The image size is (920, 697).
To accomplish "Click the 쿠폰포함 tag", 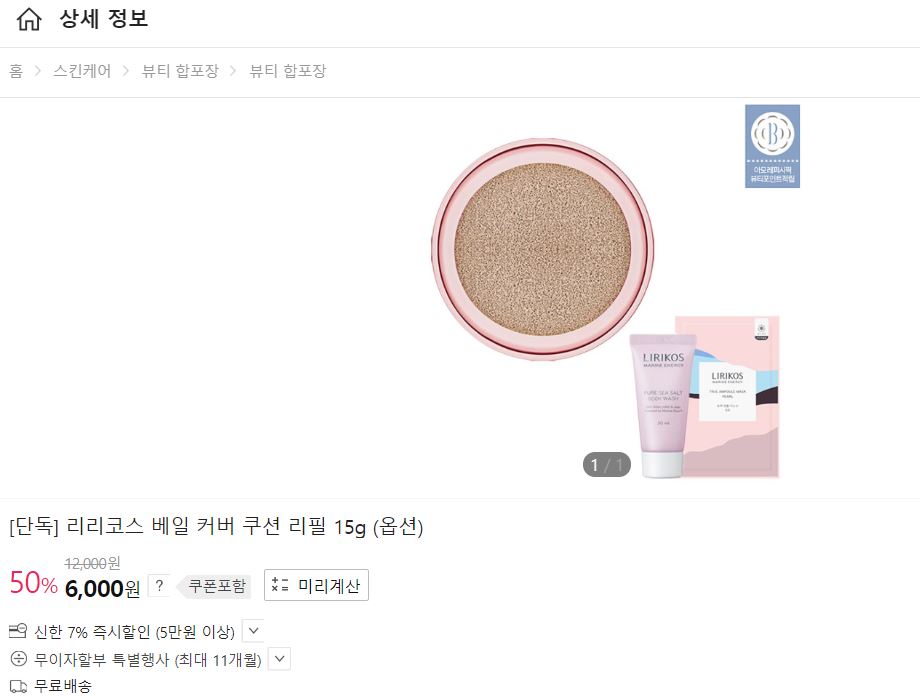I will point(214,586).
